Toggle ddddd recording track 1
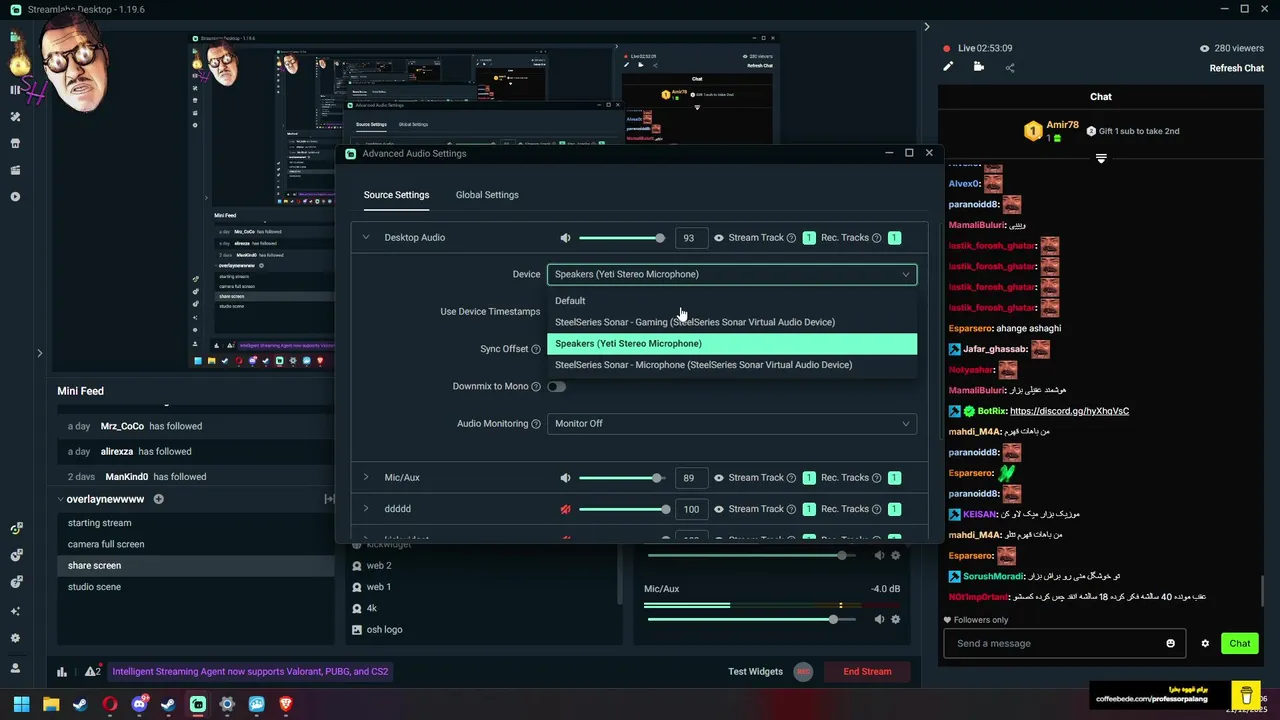 [894, 509]
